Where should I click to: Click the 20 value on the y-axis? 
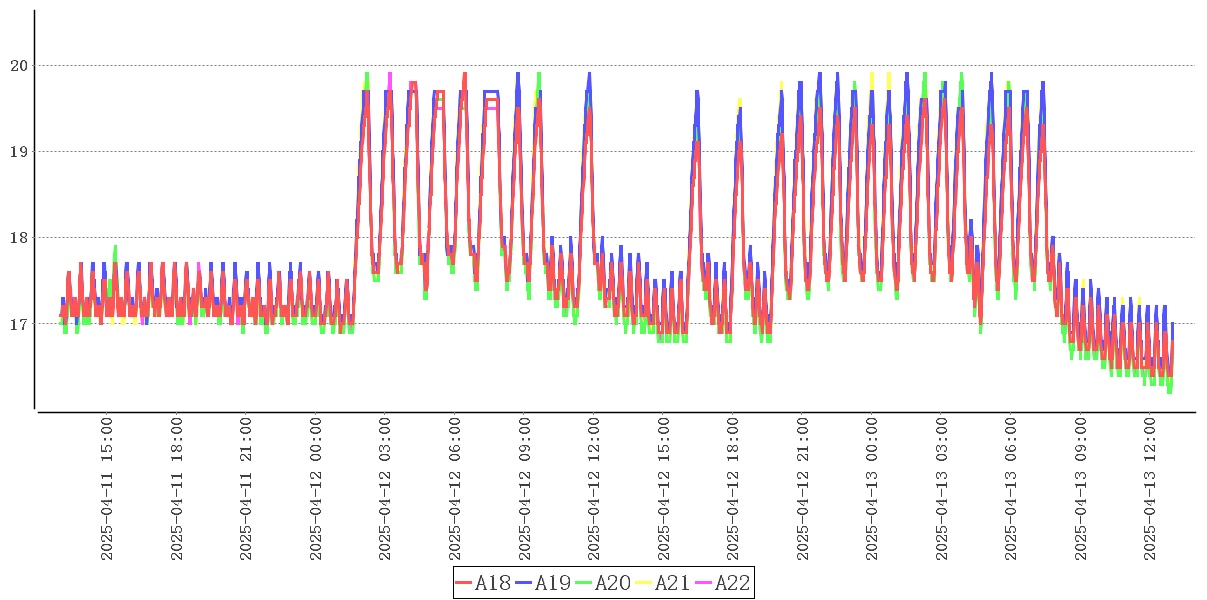tap(19, 66)
